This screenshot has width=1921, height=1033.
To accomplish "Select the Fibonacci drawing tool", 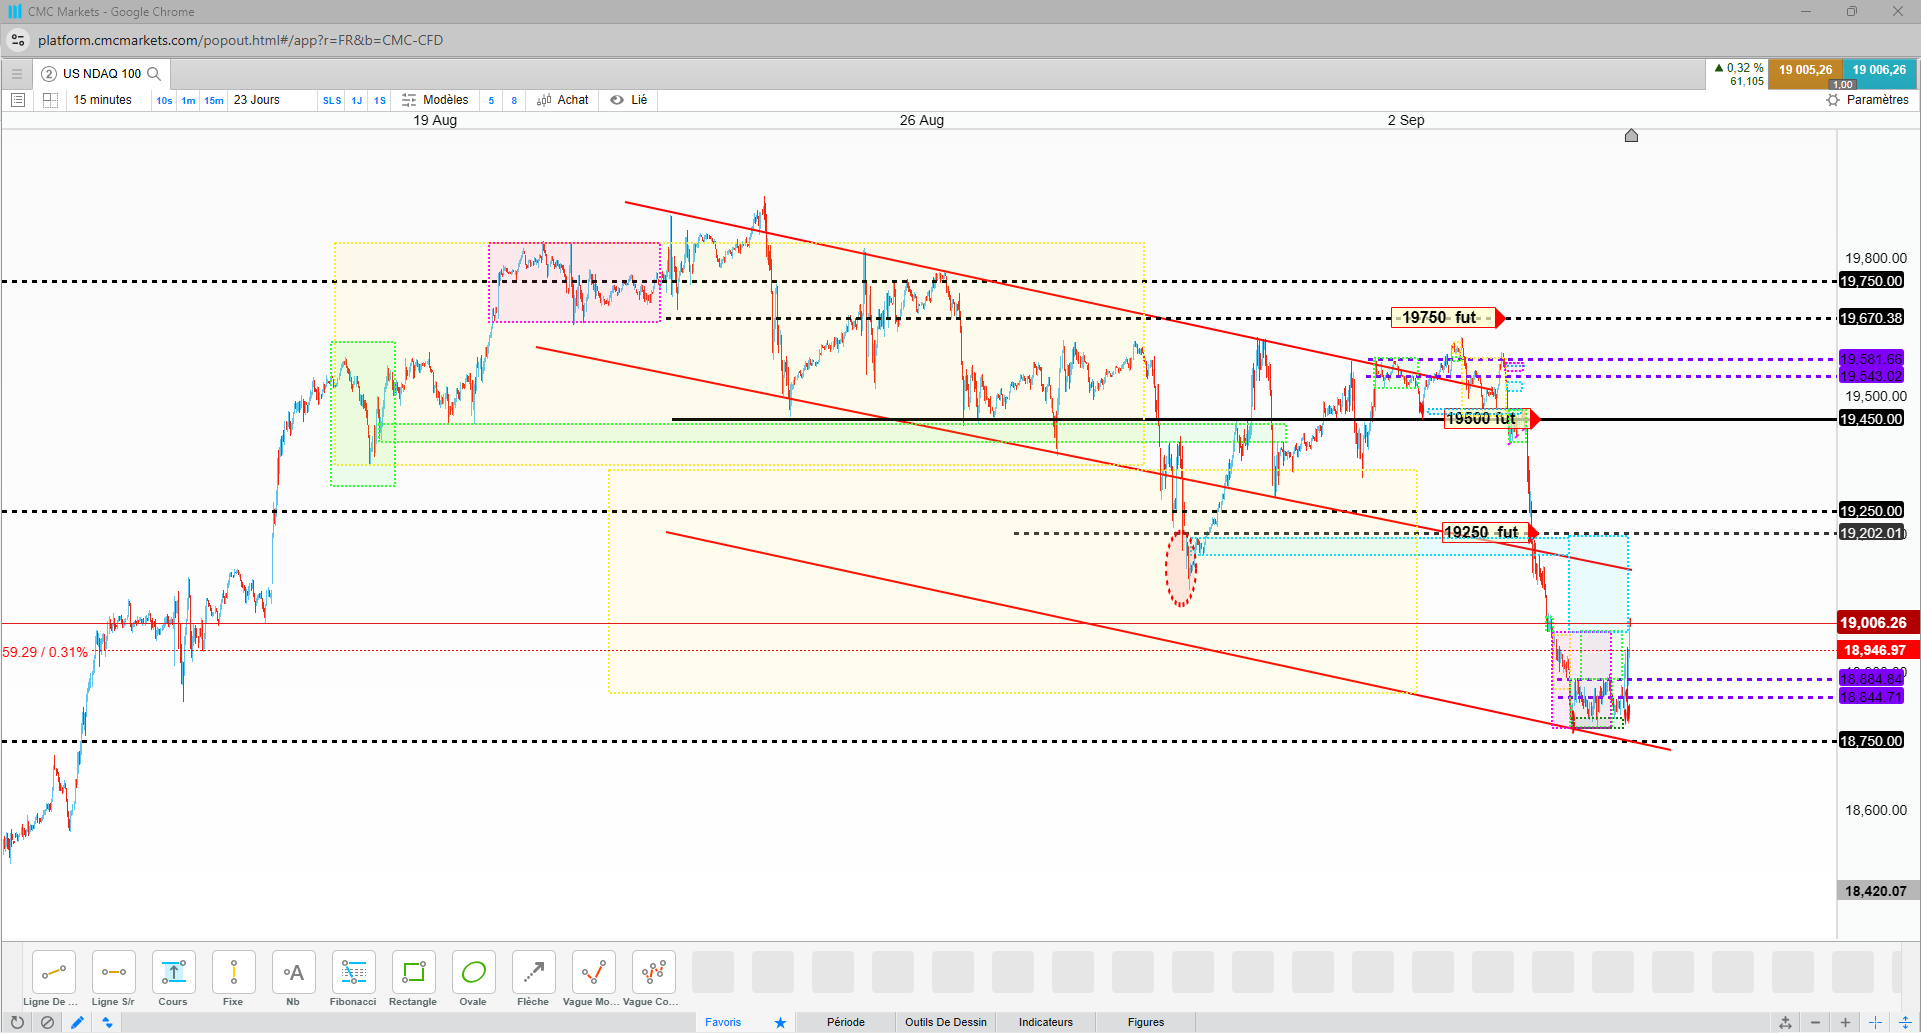I will tap(353, 979).
